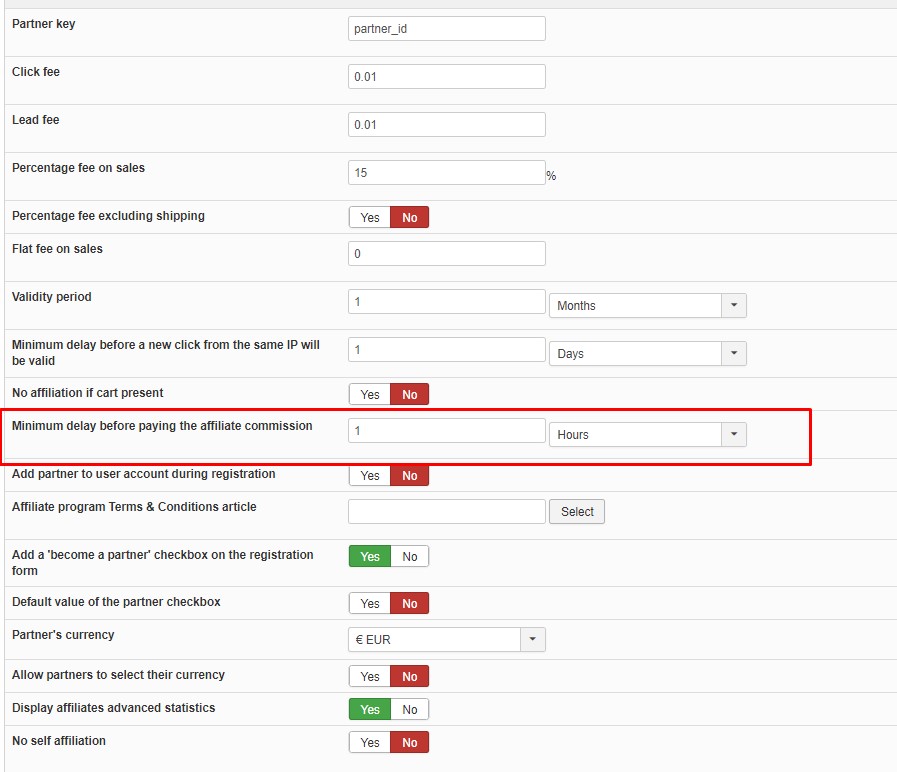
Task: Open the Days unit dropdown
Action: coord(648,354)
